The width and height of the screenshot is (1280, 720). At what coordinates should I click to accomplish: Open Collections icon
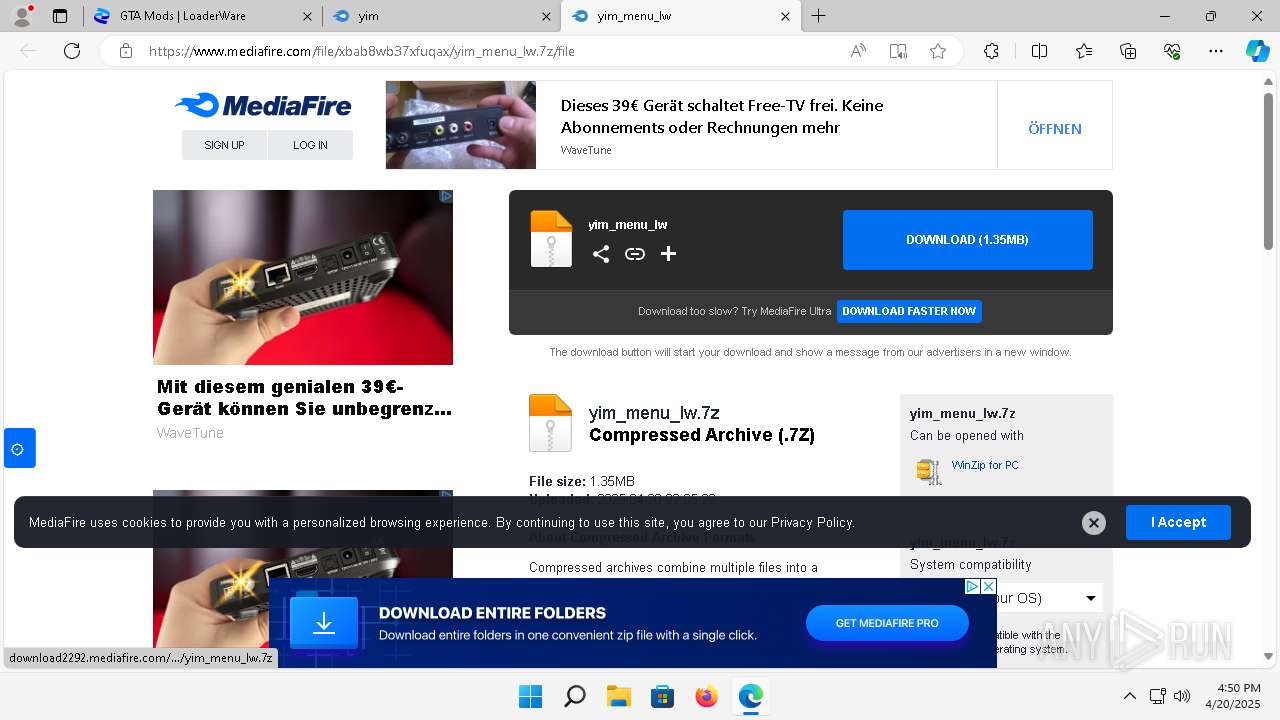[1128, 51]
